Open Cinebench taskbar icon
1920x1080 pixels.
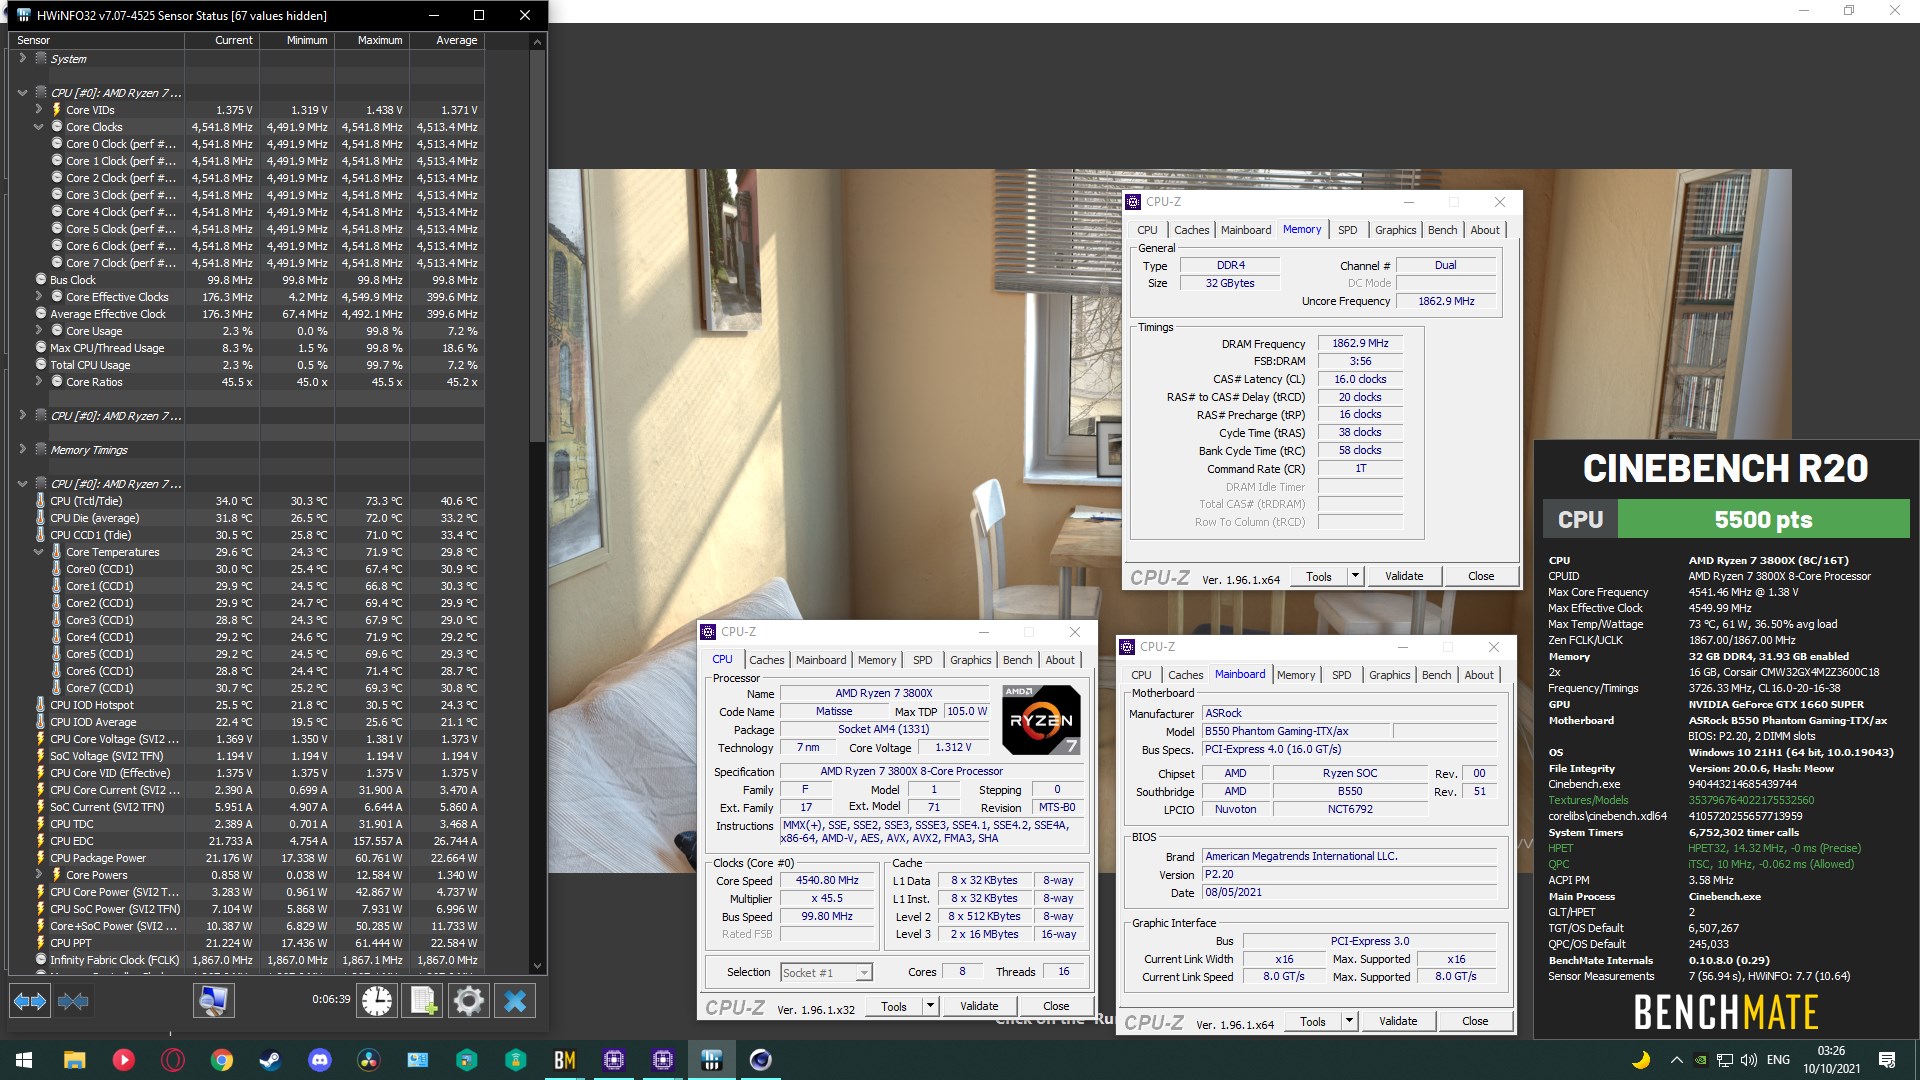click(x=761, y=1060)
